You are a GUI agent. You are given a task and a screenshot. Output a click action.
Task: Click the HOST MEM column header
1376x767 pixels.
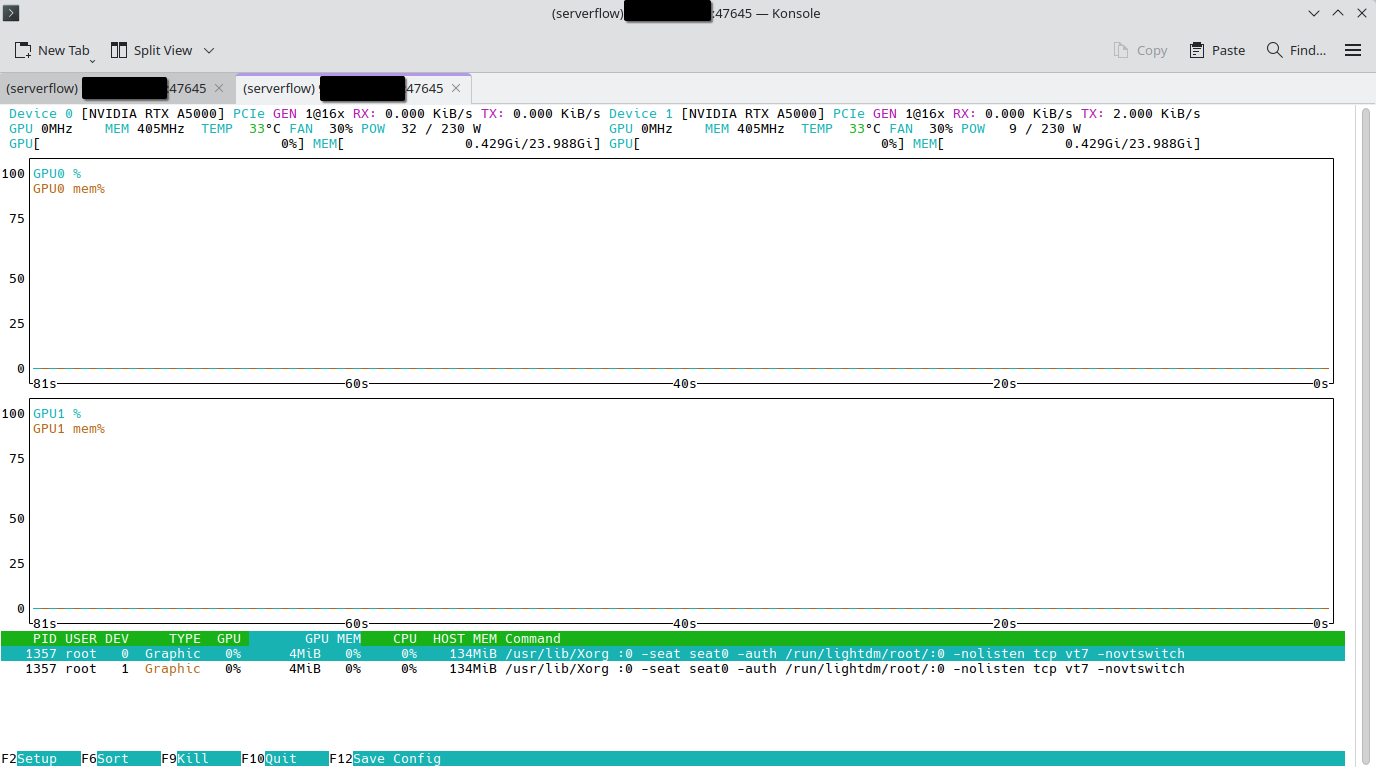click(x=465, y=639)
